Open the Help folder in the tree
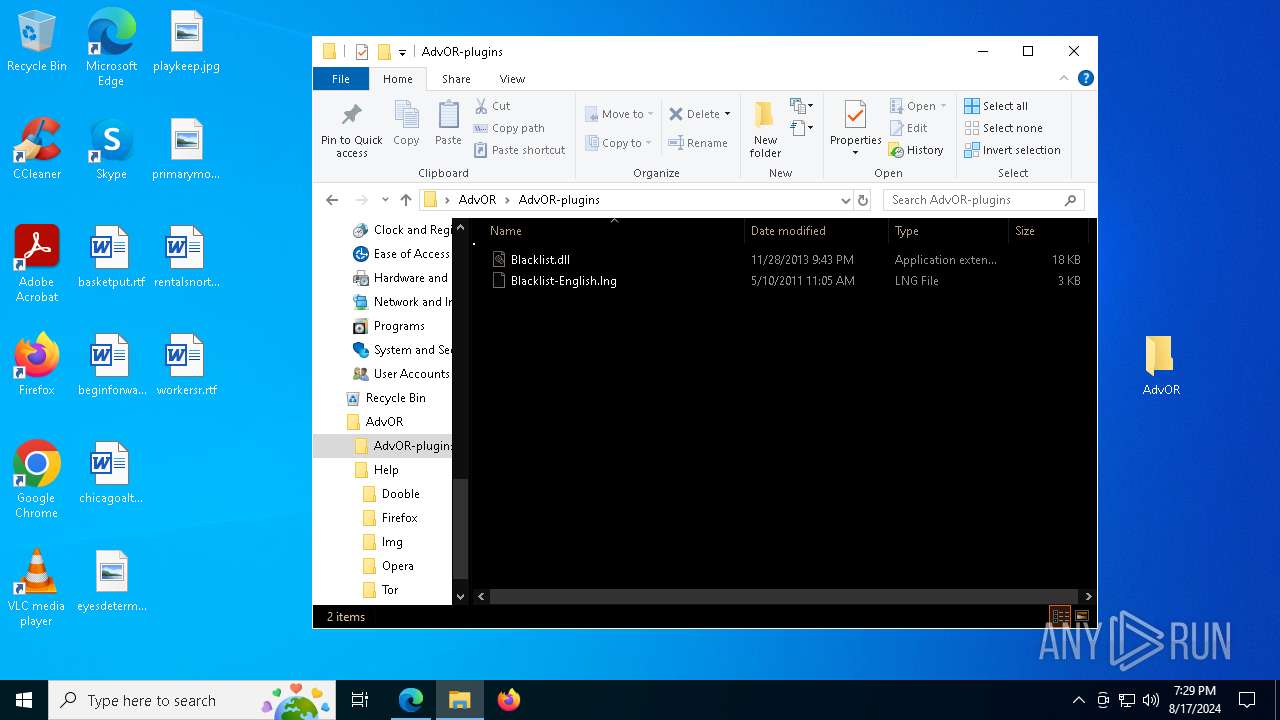The height and width of the screenshot is (720, 1280). pyautogui.click(x=377, y=470)
